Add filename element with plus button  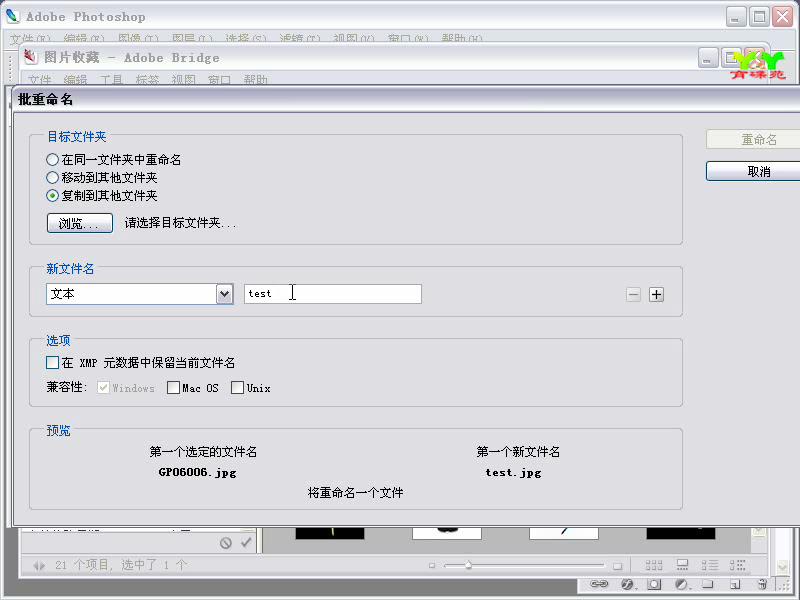pos(656,294)
